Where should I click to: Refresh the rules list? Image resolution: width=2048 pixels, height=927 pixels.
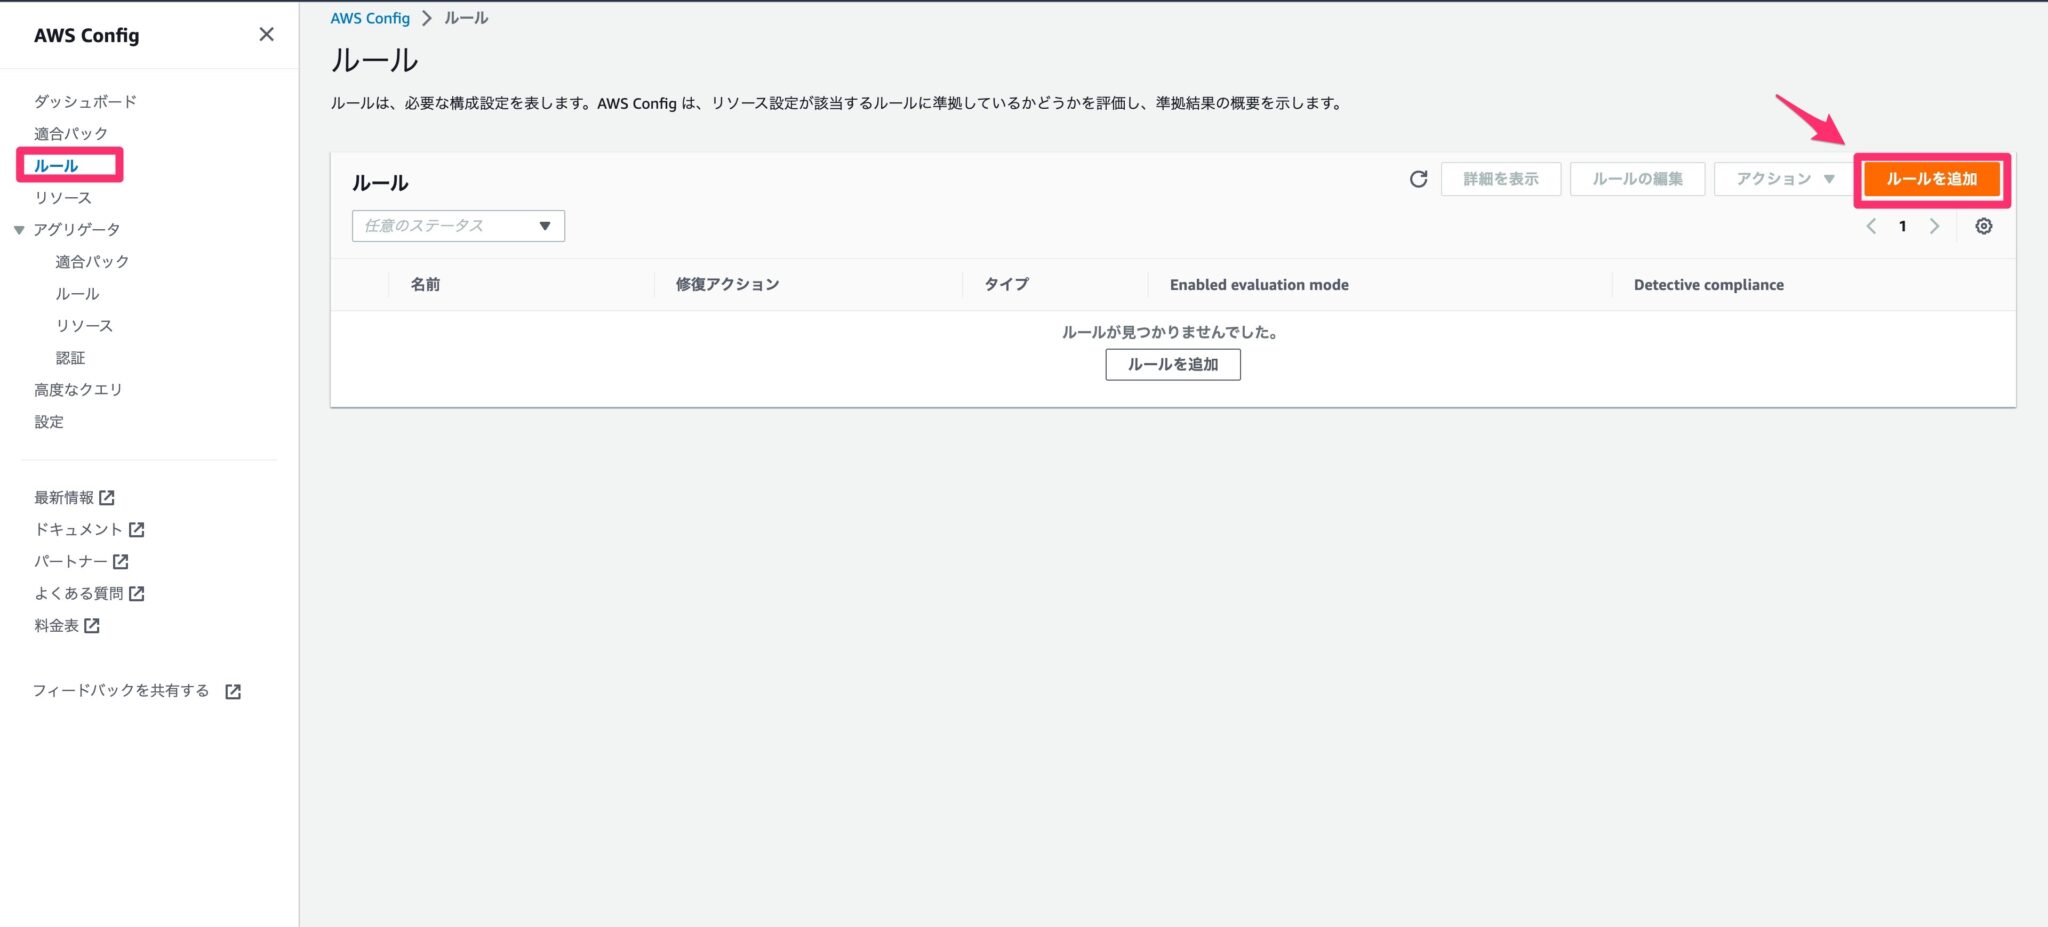tap(1418, 179)
